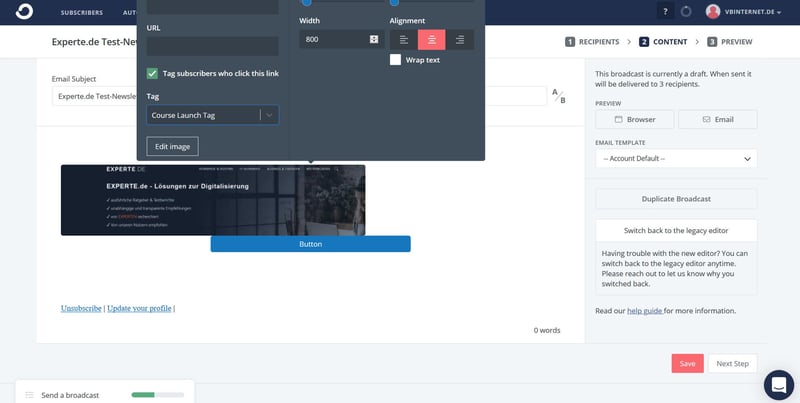Viewport: 800px width, 403px height.
Task: Switch back to the legacy editor
Action: 676,231
